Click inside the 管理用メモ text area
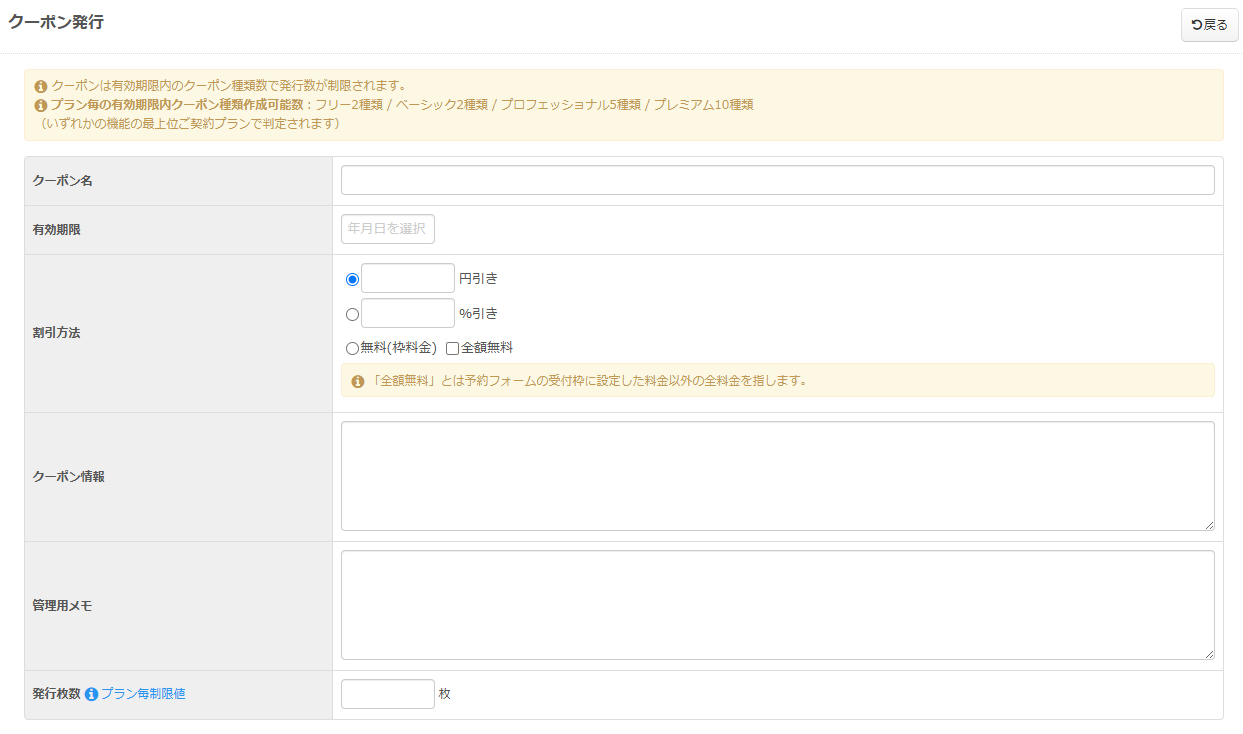Screen dimensions: 1243x734 click(x=777, y=605)
